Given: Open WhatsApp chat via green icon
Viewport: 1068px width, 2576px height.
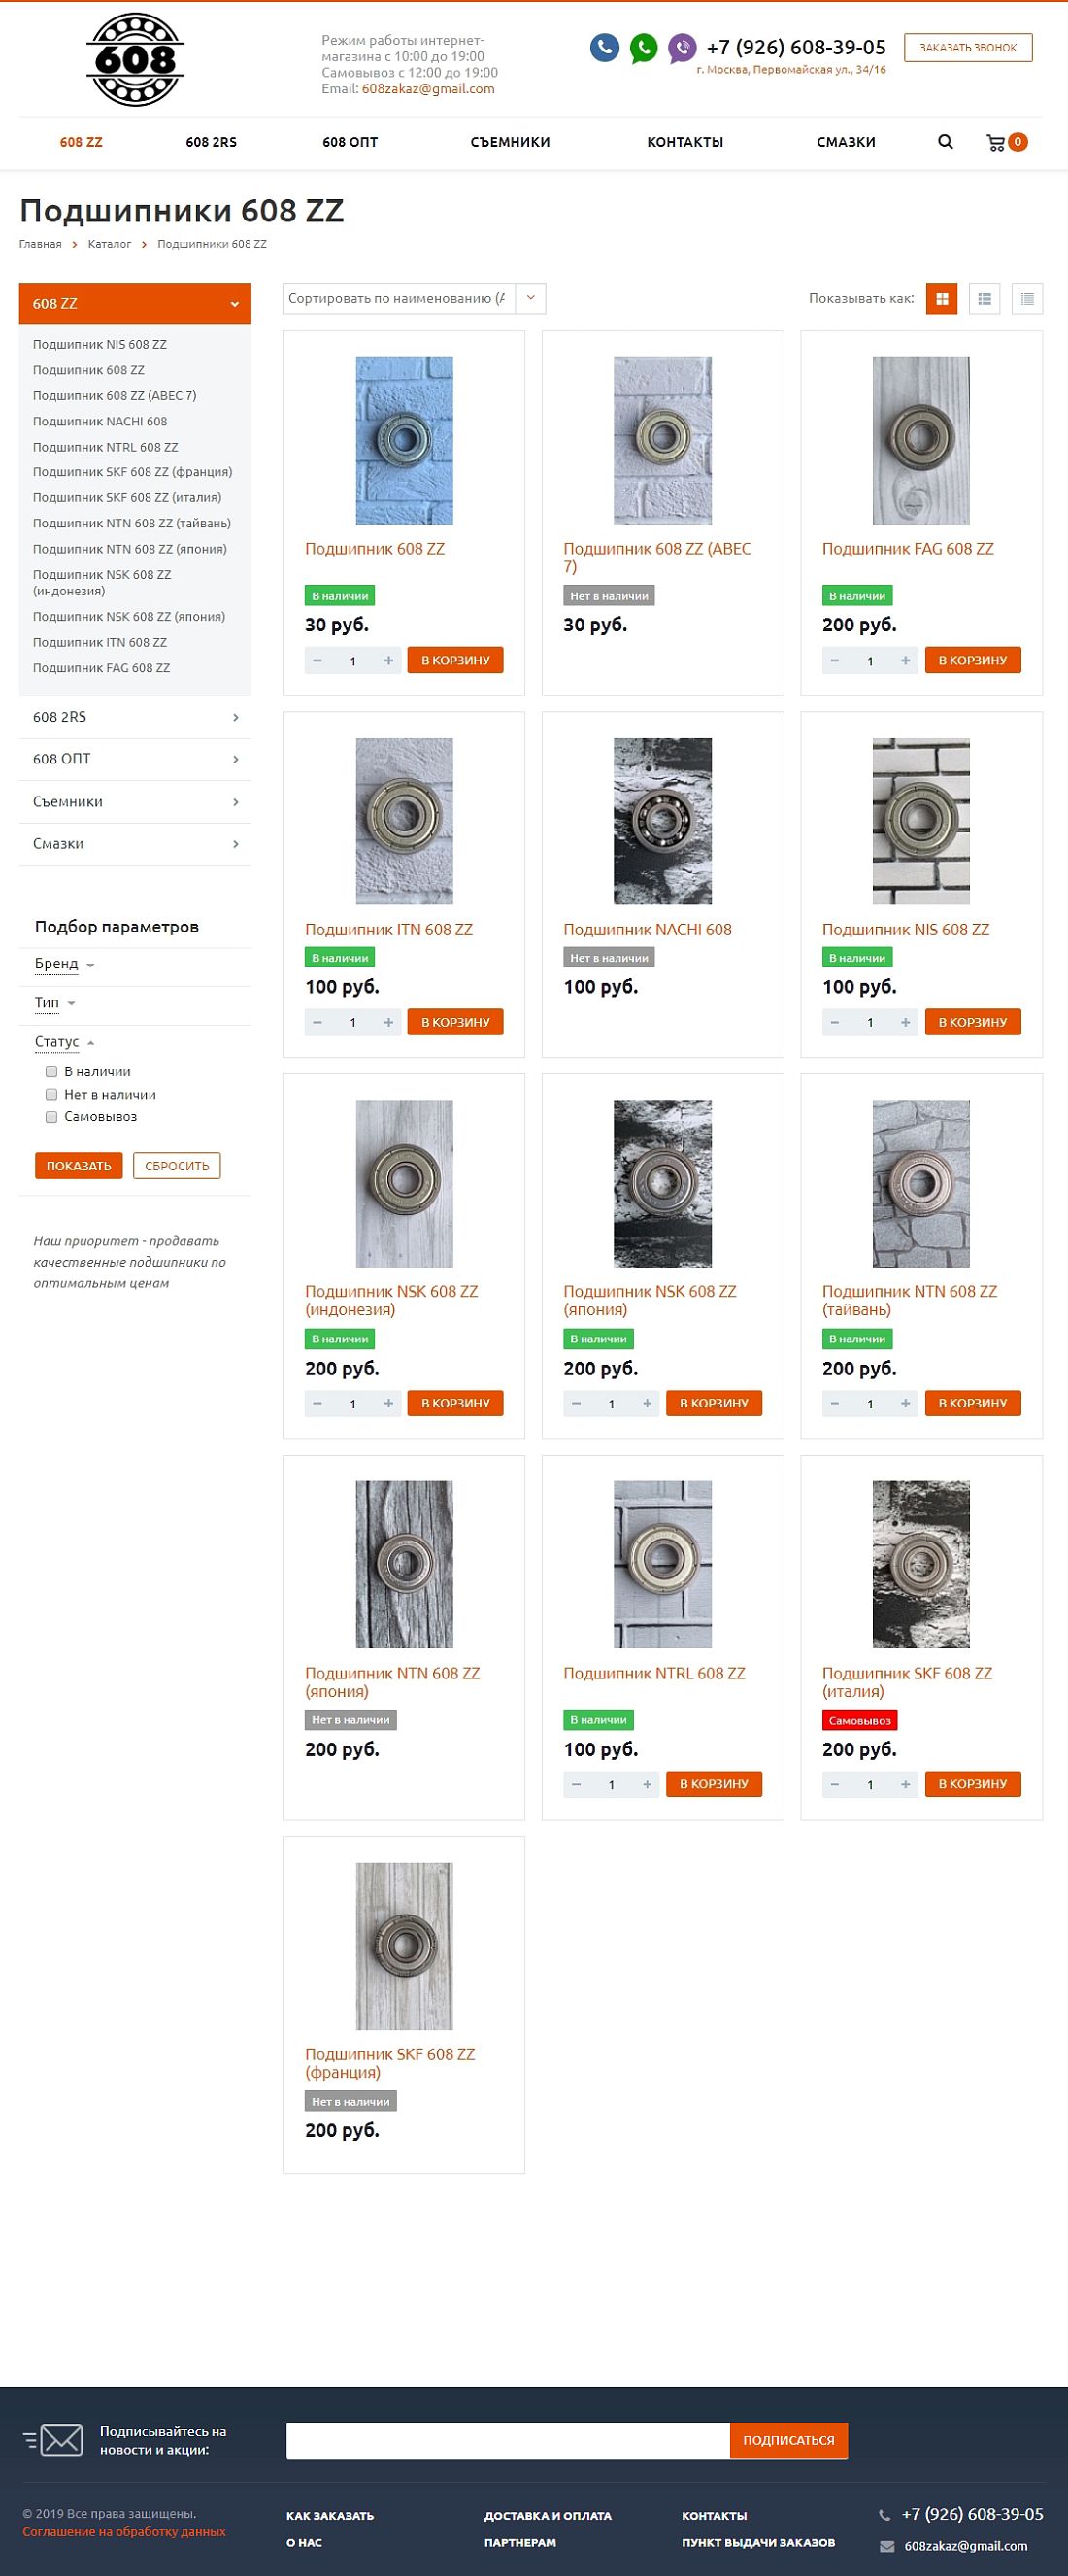Looking at the screenshot, I should tap(643, 47).
